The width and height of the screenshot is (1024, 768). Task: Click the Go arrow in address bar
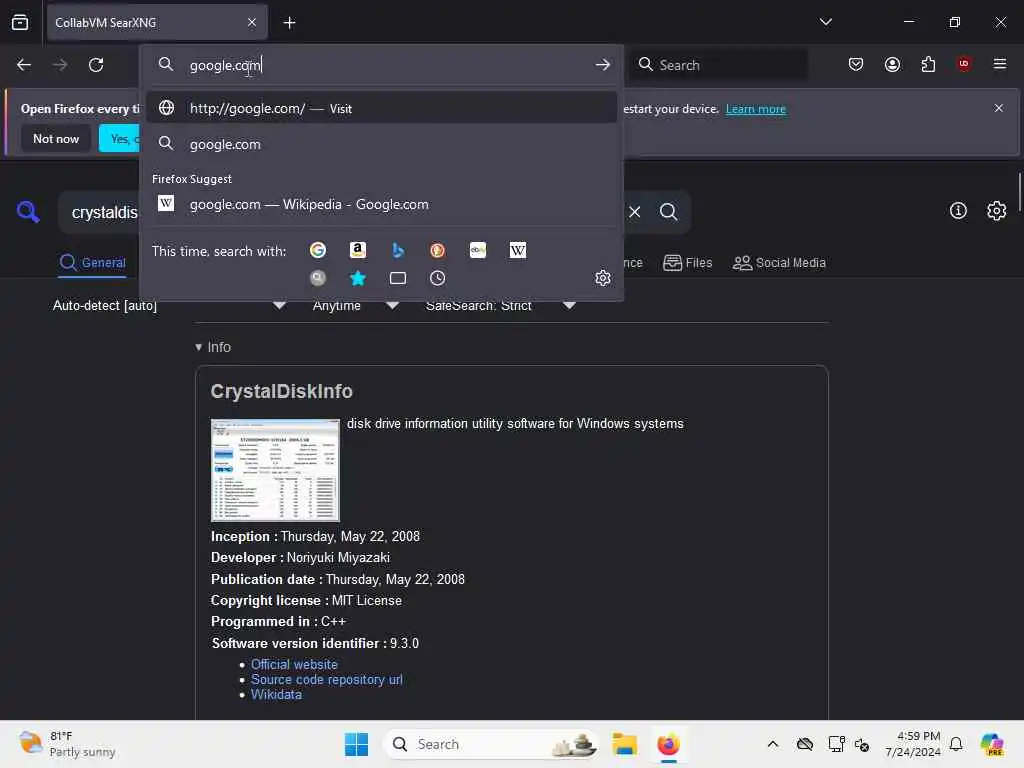point(602,65)
